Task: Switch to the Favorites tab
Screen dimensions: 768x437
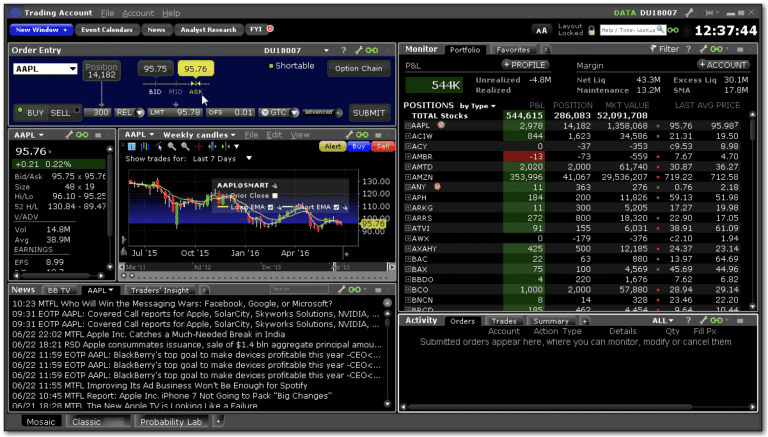Action: pyautogui.click(x=513, y=48)
